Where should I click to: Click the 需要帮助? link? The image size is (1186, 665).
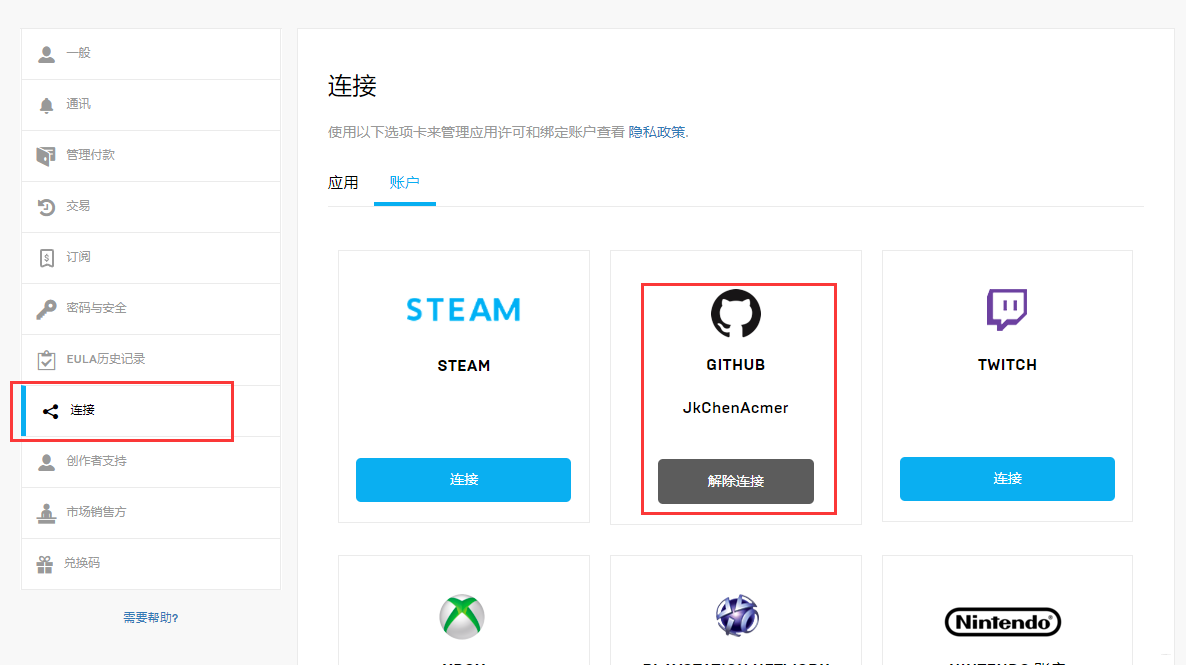151,618
